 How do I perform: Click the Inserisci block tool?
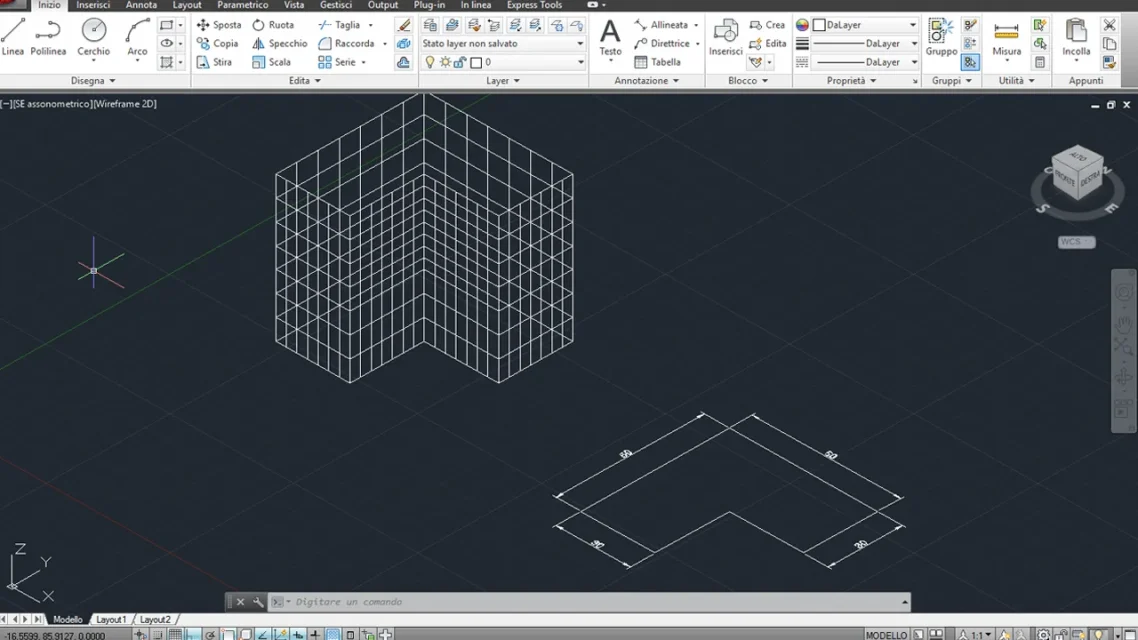click(725, 38)
